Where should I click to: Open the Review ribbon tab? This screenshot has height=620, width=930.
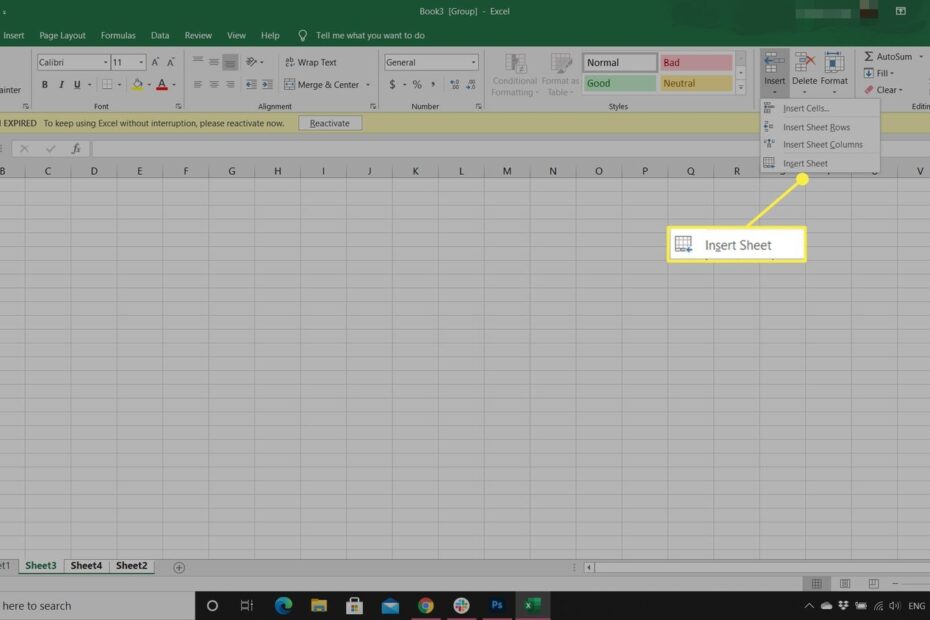198,36
